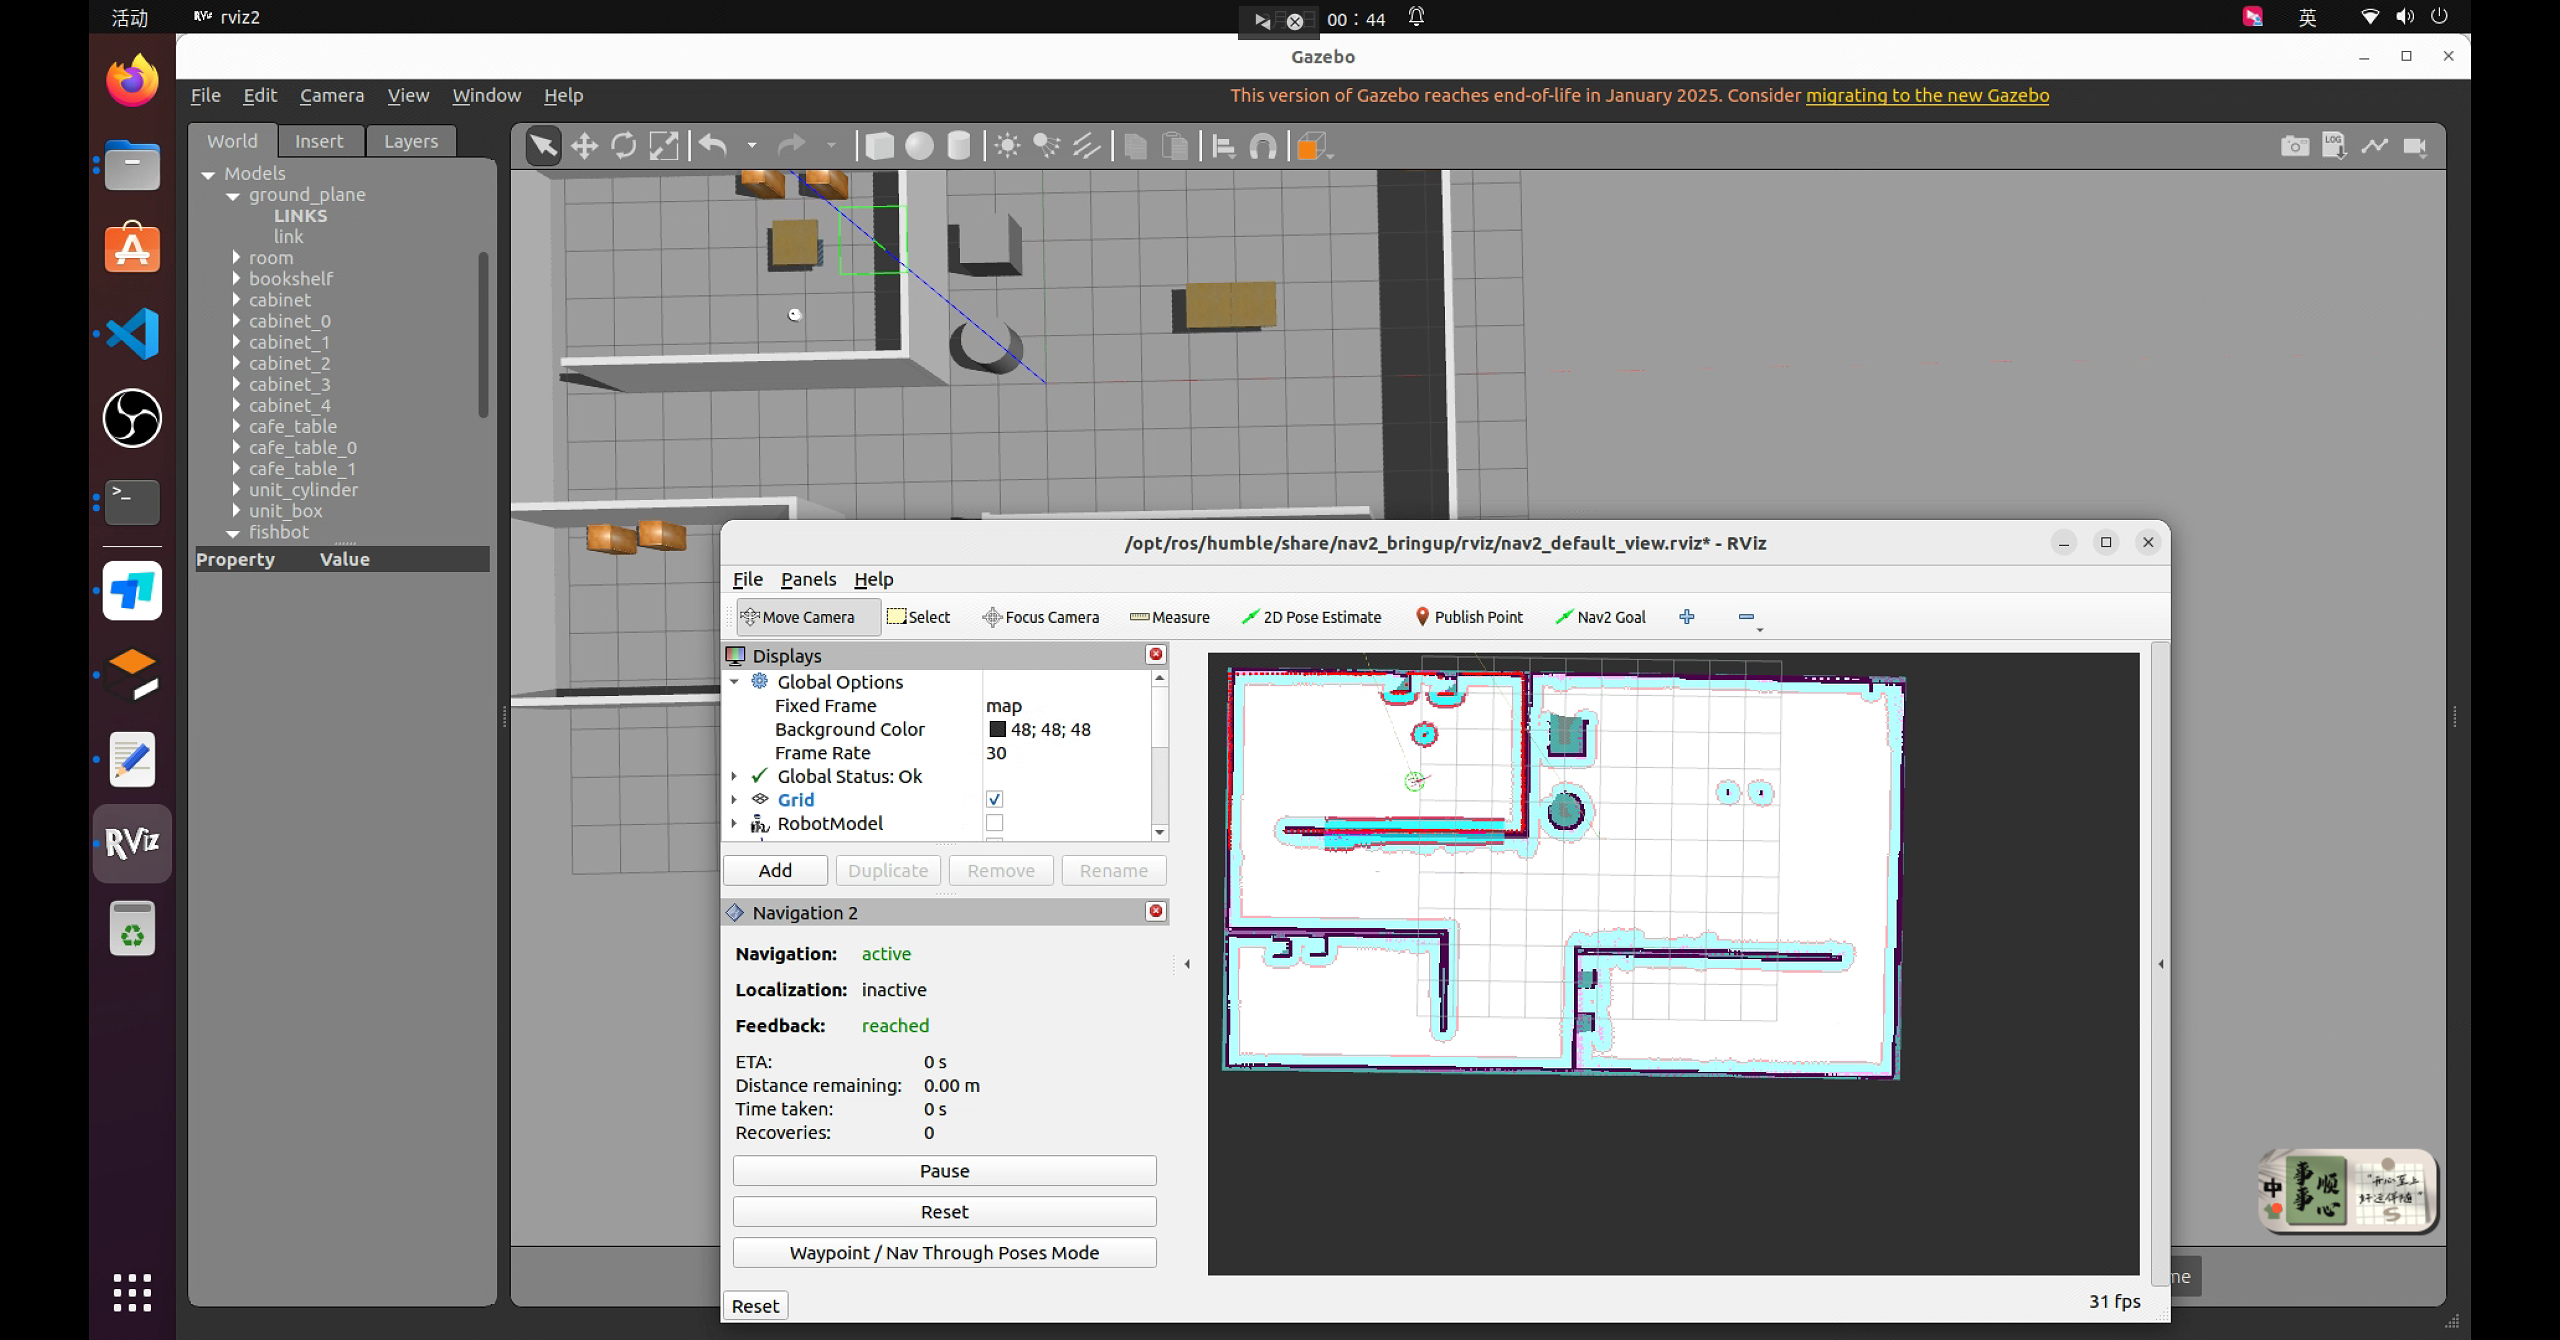Edit the Fixed Frame value map
Screen dimensions: 2560x1340
click(1066, 705)
